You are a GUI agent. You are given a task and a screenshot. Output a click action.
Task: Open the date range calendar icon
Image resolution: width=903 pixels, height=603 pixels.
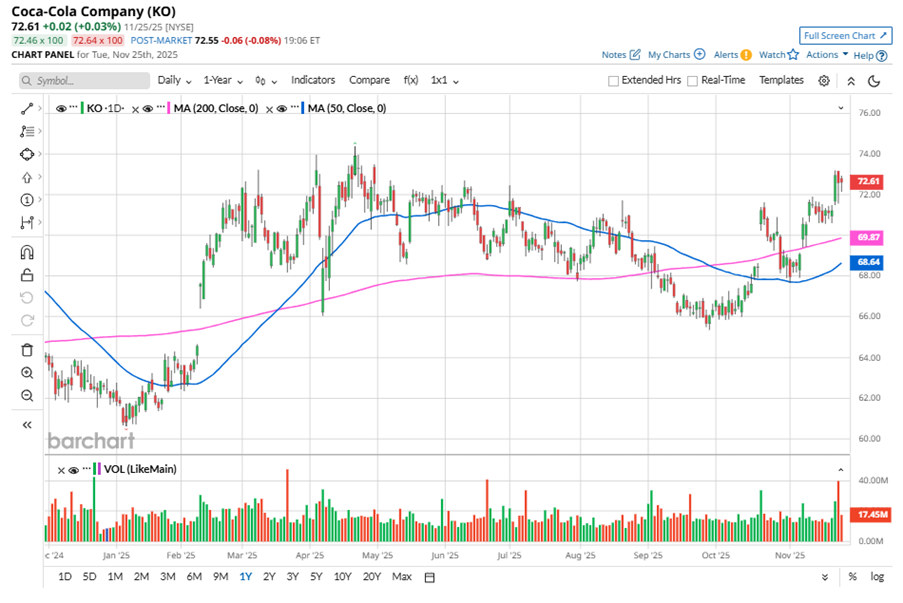[429, 577]
